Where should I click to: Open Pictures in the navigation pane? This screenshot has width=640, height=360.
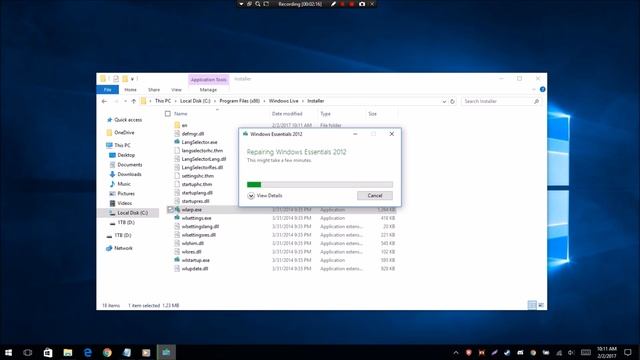click(126, 193)
